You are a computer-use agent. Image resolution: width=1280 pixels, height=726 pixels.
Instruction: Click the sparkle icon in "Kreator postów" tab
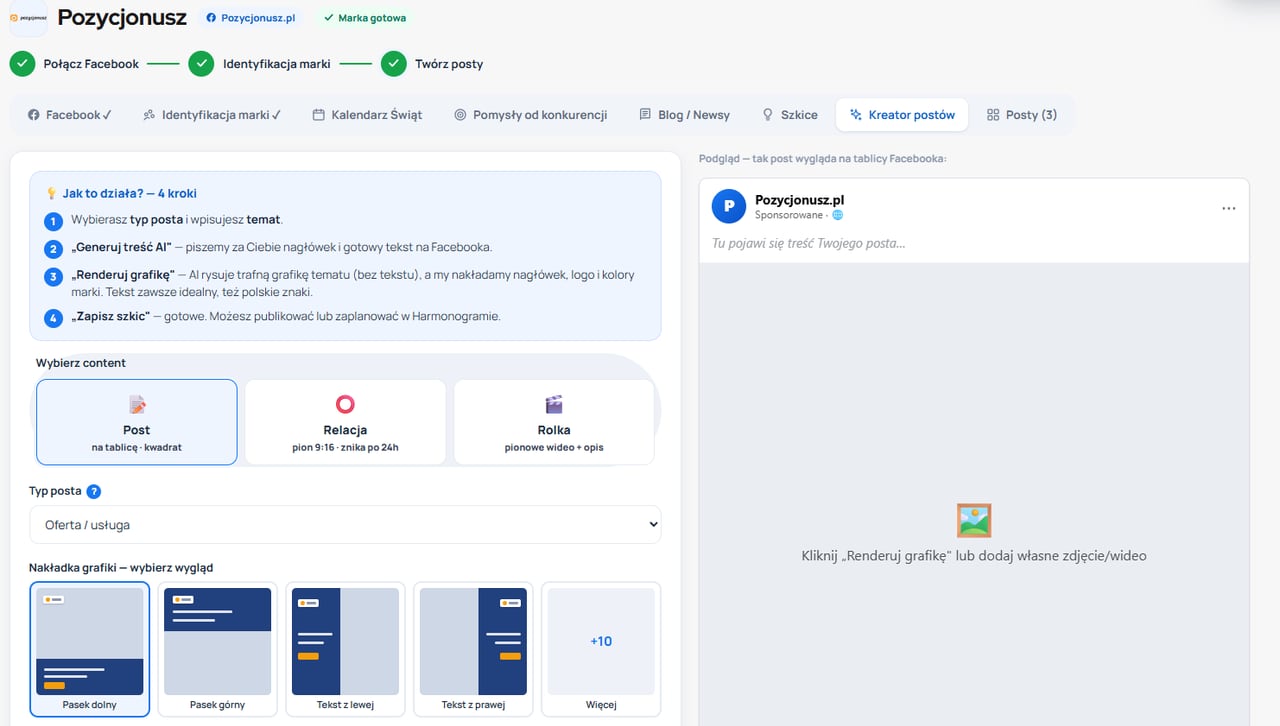point(856,115)
